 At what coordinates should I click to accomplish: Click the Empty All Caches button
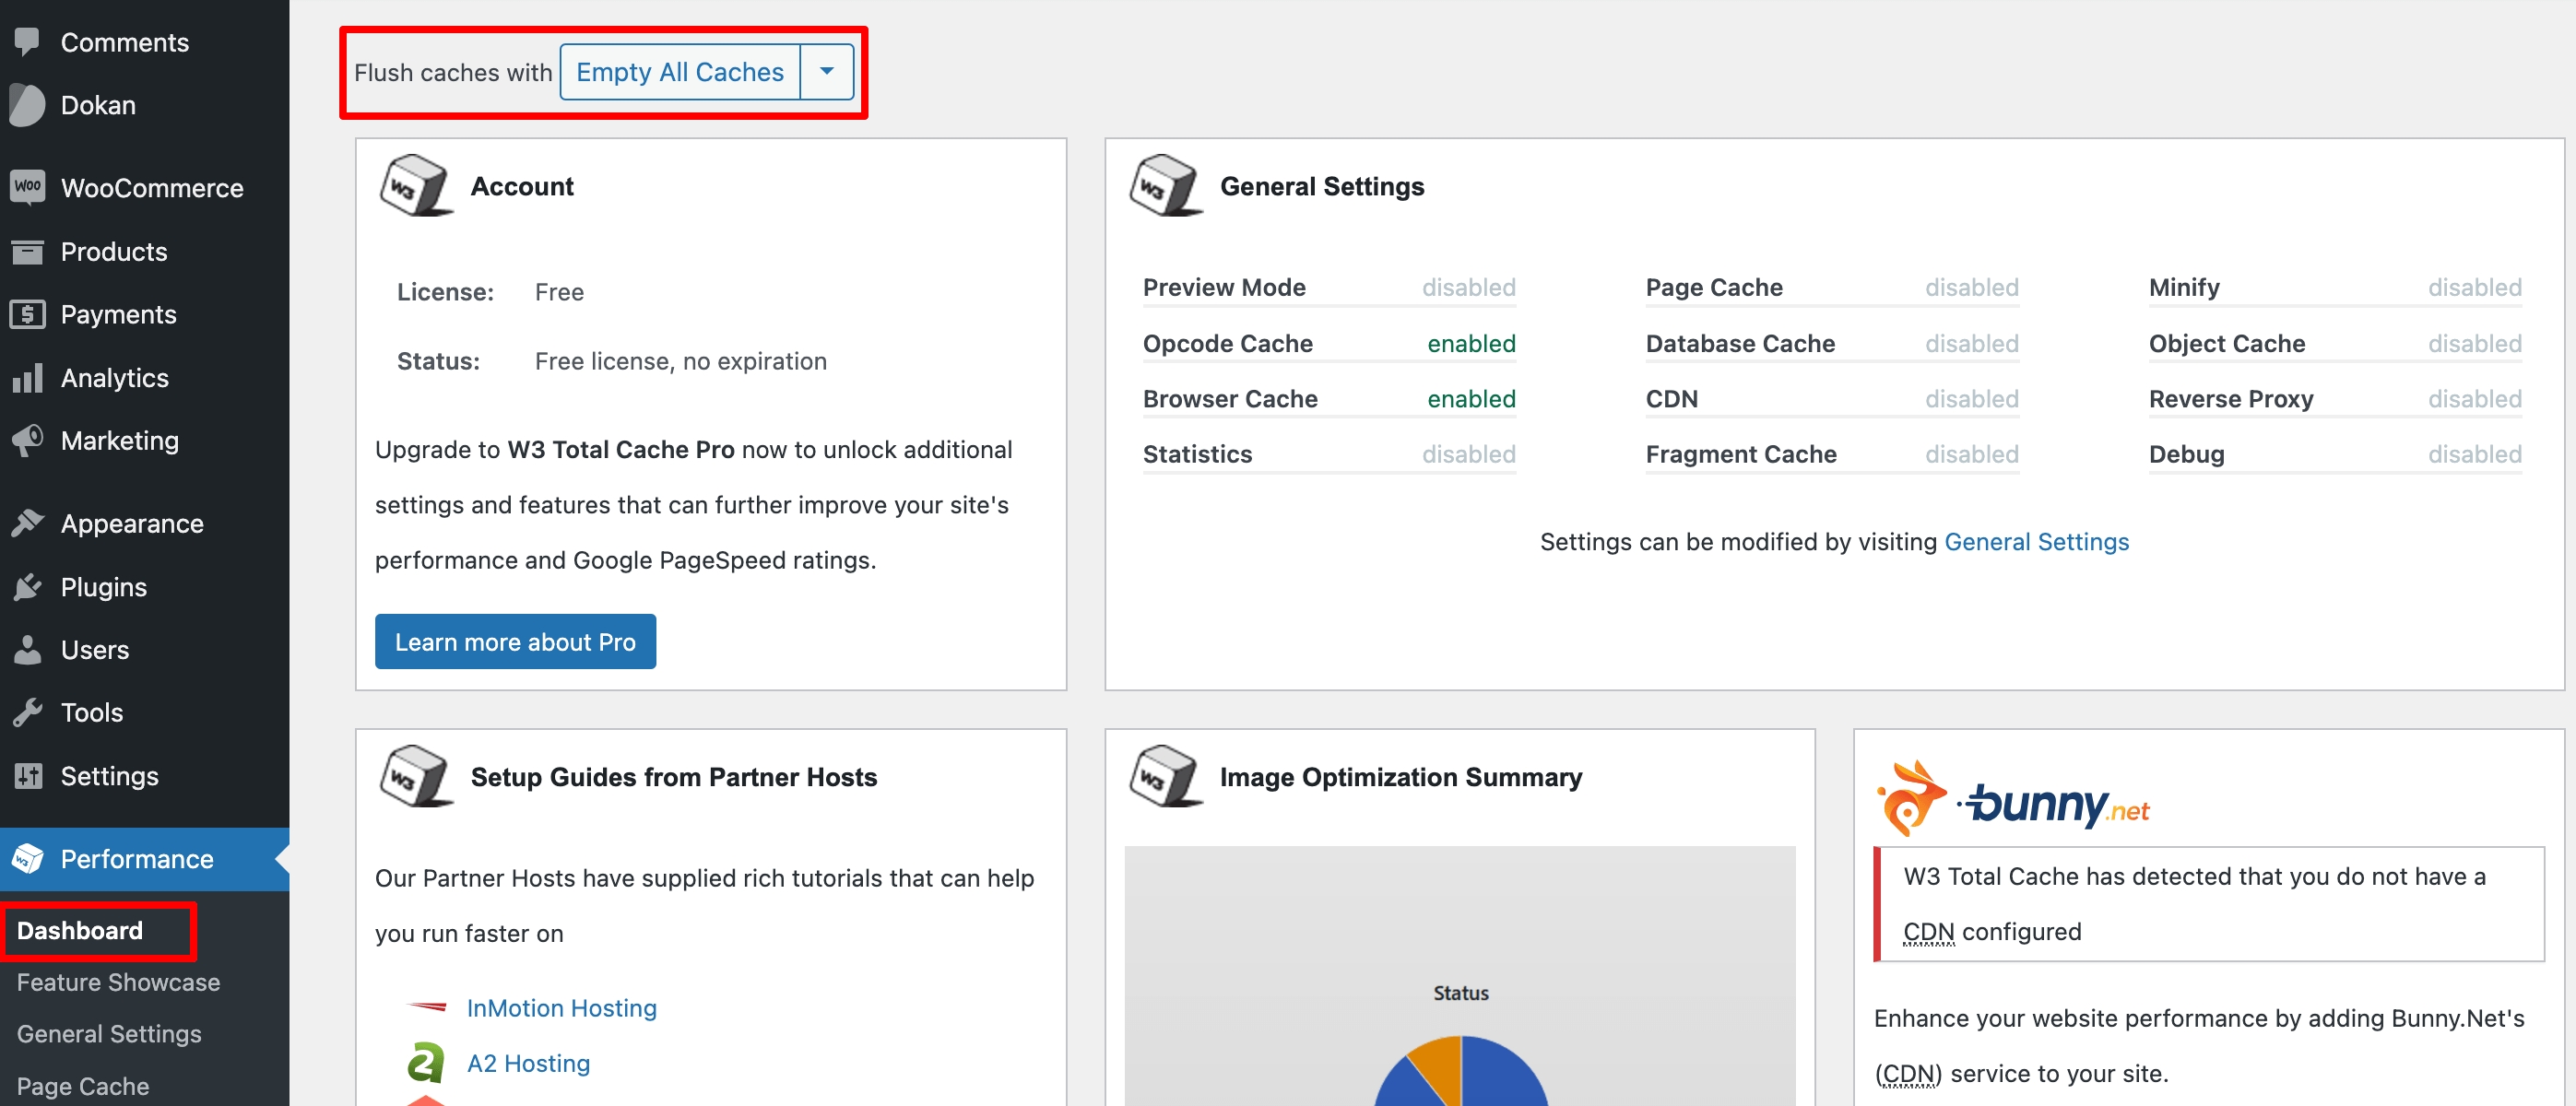tap(680, 72)
